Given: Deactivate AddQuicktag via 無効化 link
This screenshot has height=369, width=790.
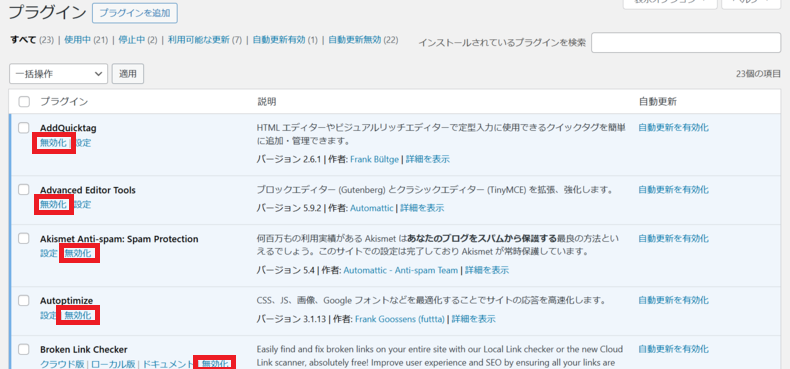Looking at the screenshot, I should click(53, 143).
